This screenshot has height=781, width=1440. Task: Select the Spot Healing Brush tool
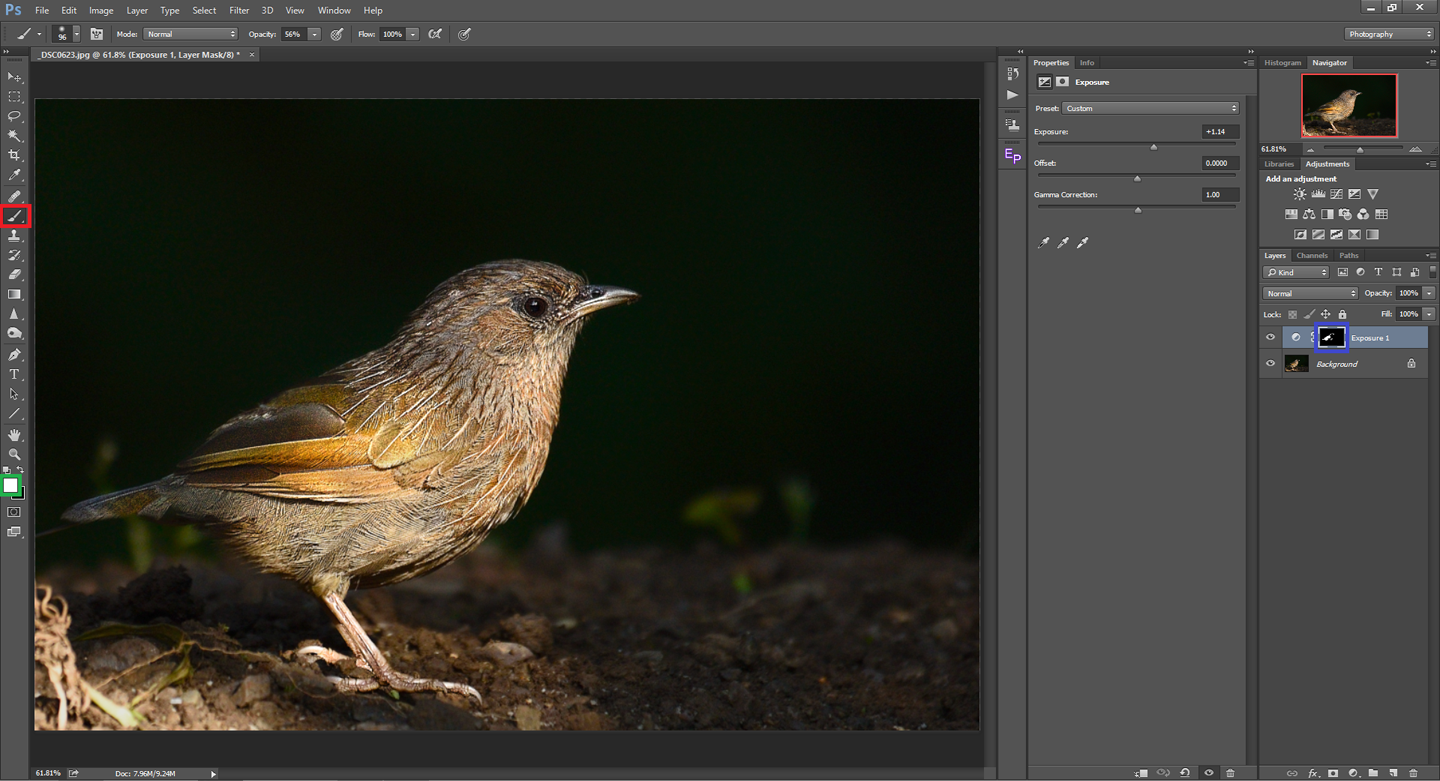pos(15,196)
